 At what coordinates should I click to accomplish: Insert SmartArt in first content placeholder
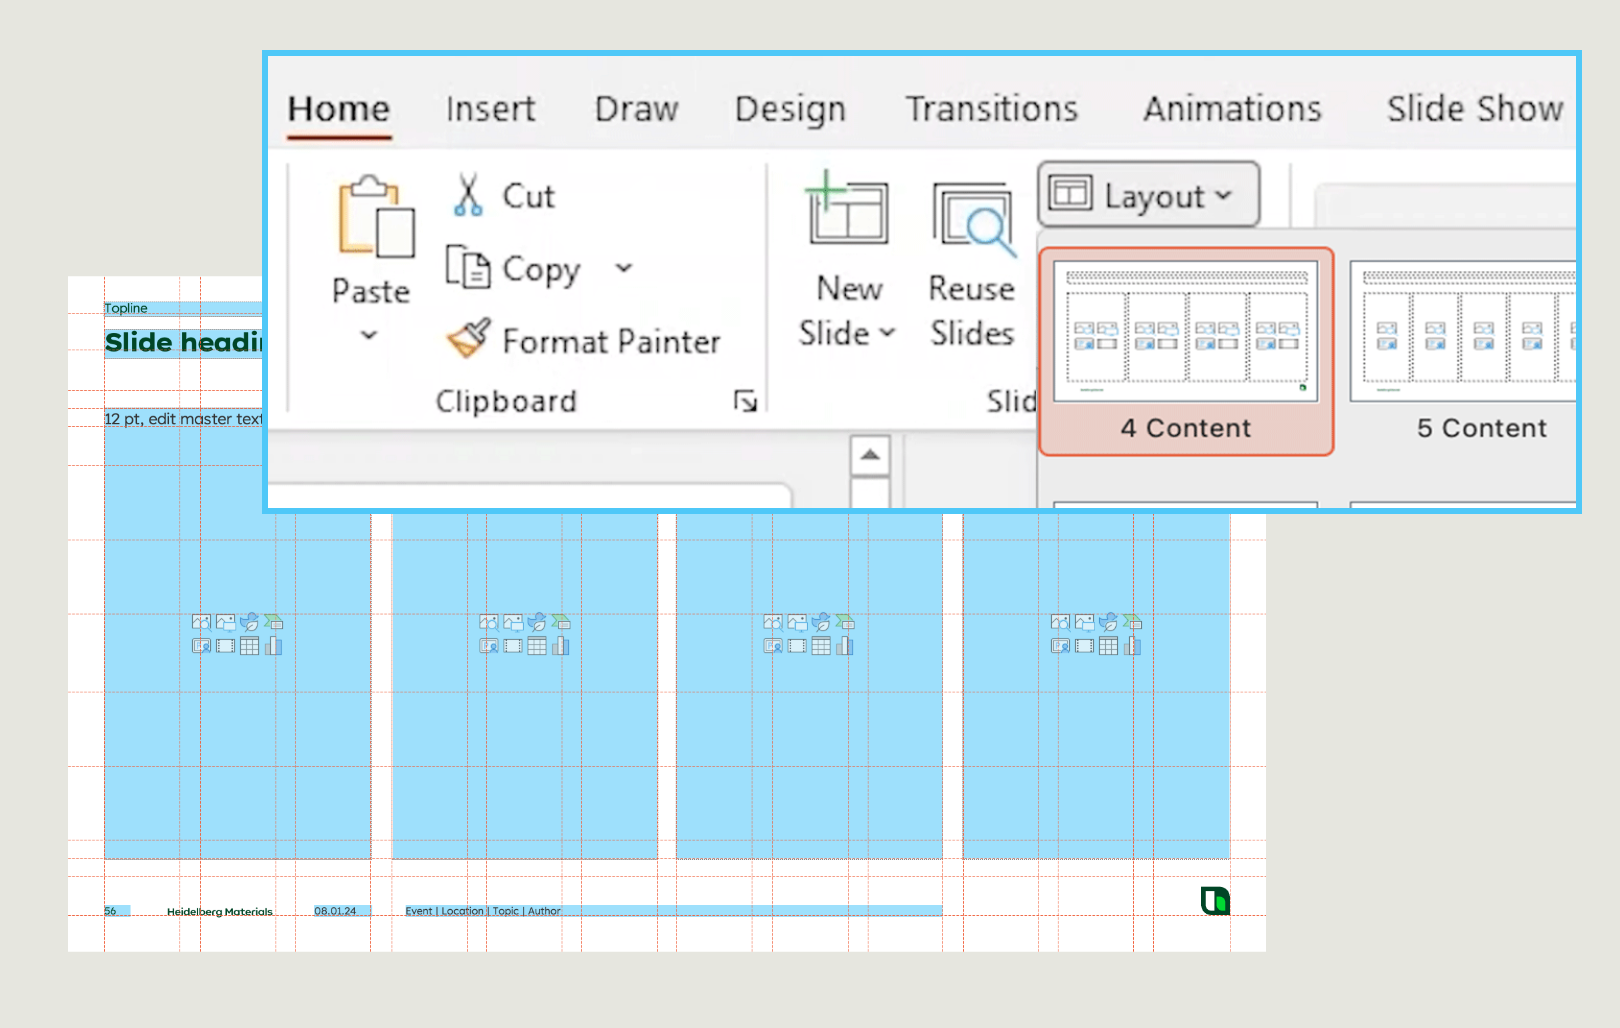click(x=273, y=622)
